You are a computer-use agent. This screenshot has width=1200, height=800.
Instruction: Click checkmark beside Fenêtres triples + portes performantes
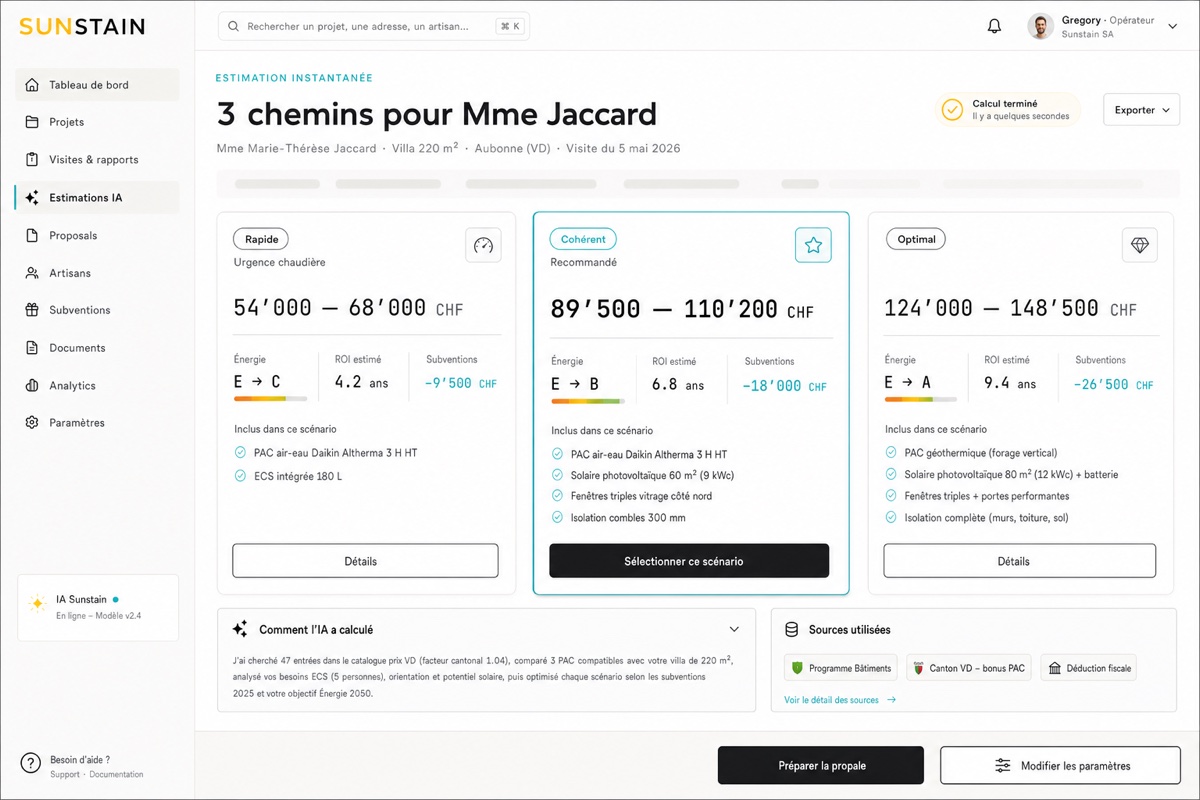891,496
